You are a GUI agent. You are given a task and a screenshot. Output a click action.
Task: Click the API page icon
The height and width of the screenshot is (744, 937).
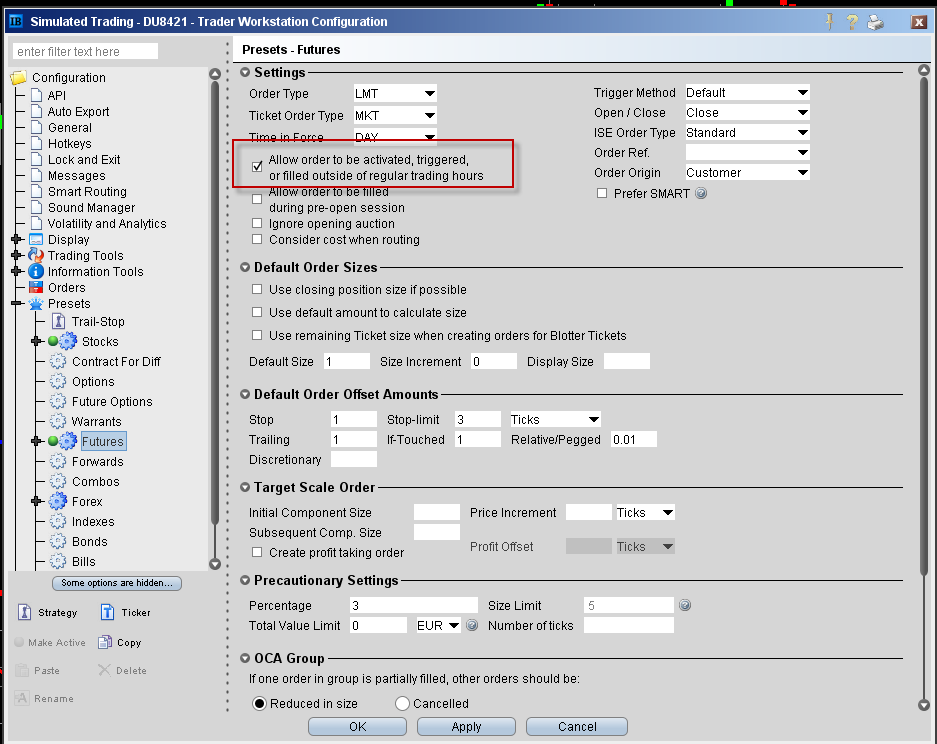(x=37, y=96)
